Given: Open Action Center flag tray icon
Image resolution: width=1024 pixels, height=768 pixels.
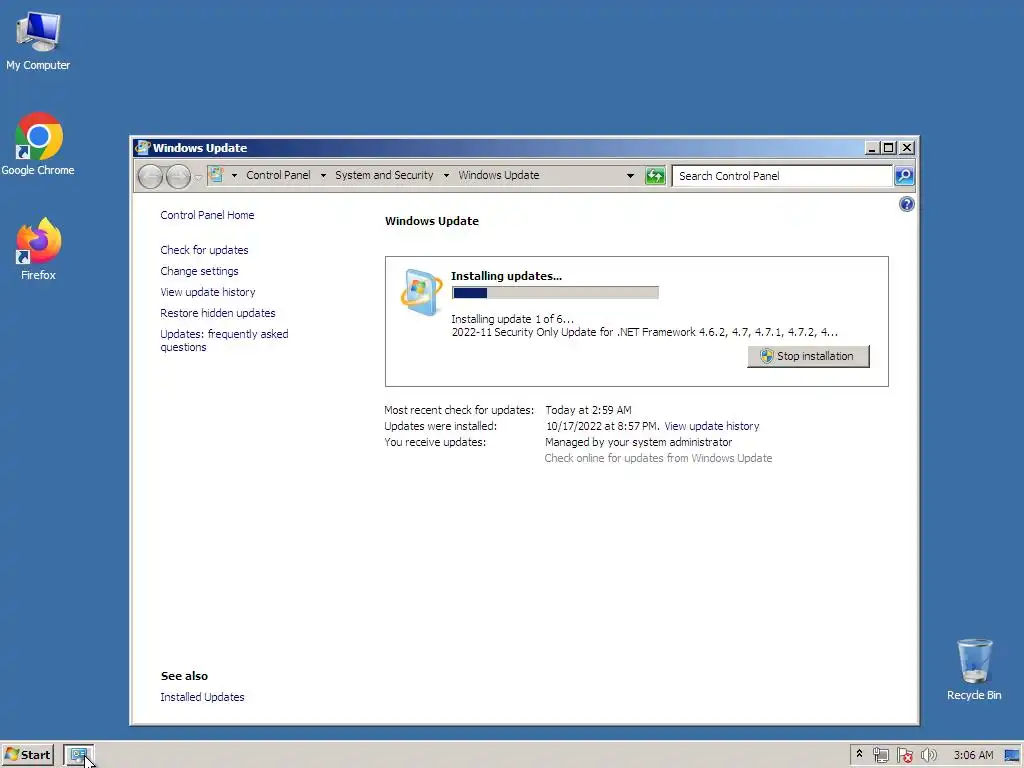Looking at the screenshot, I should (904, 755).
